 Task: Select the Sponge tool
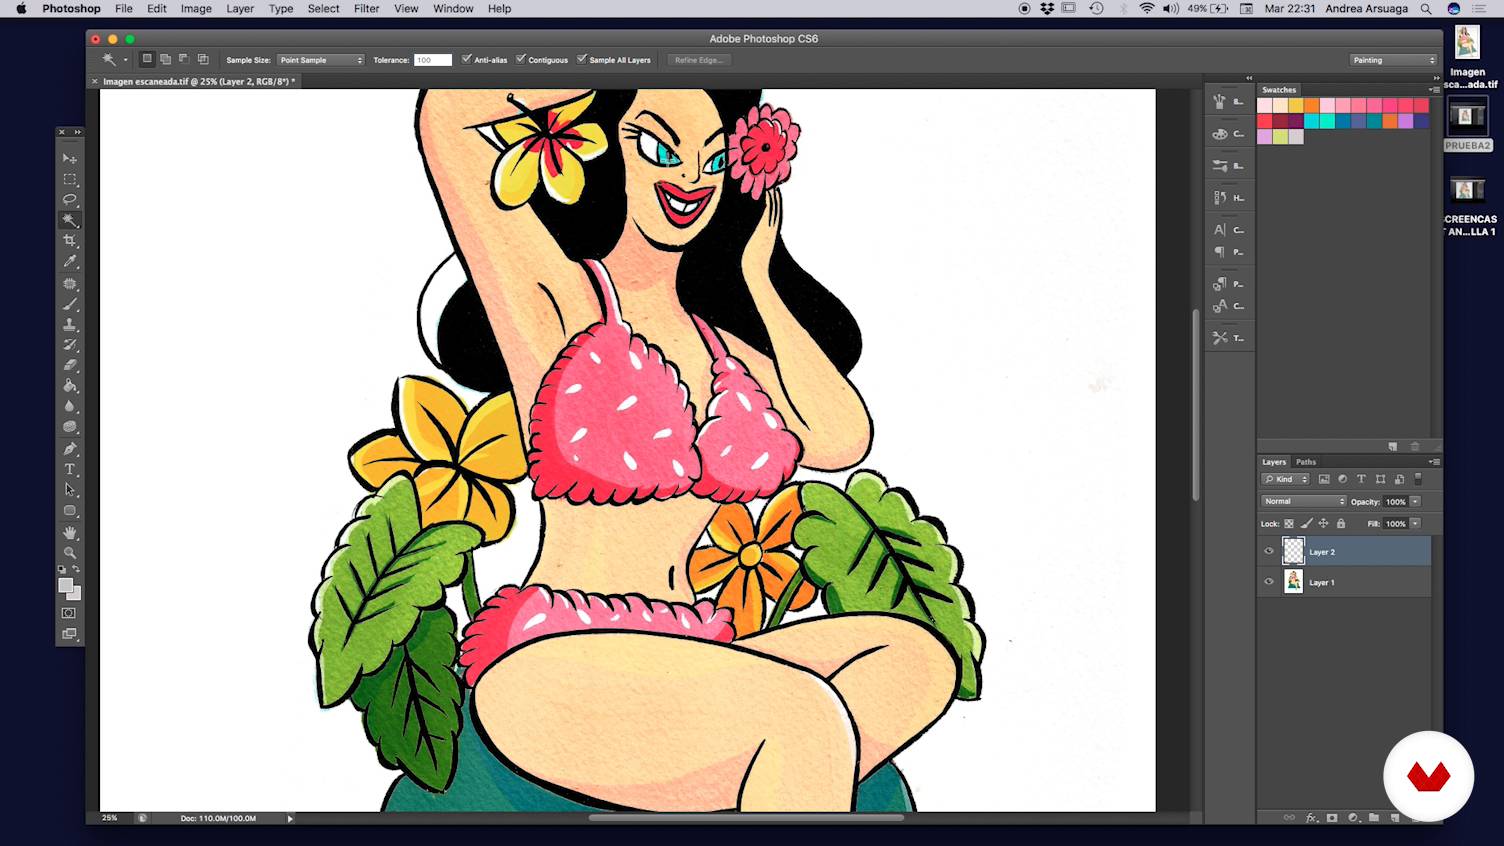(x=69, y=426)
